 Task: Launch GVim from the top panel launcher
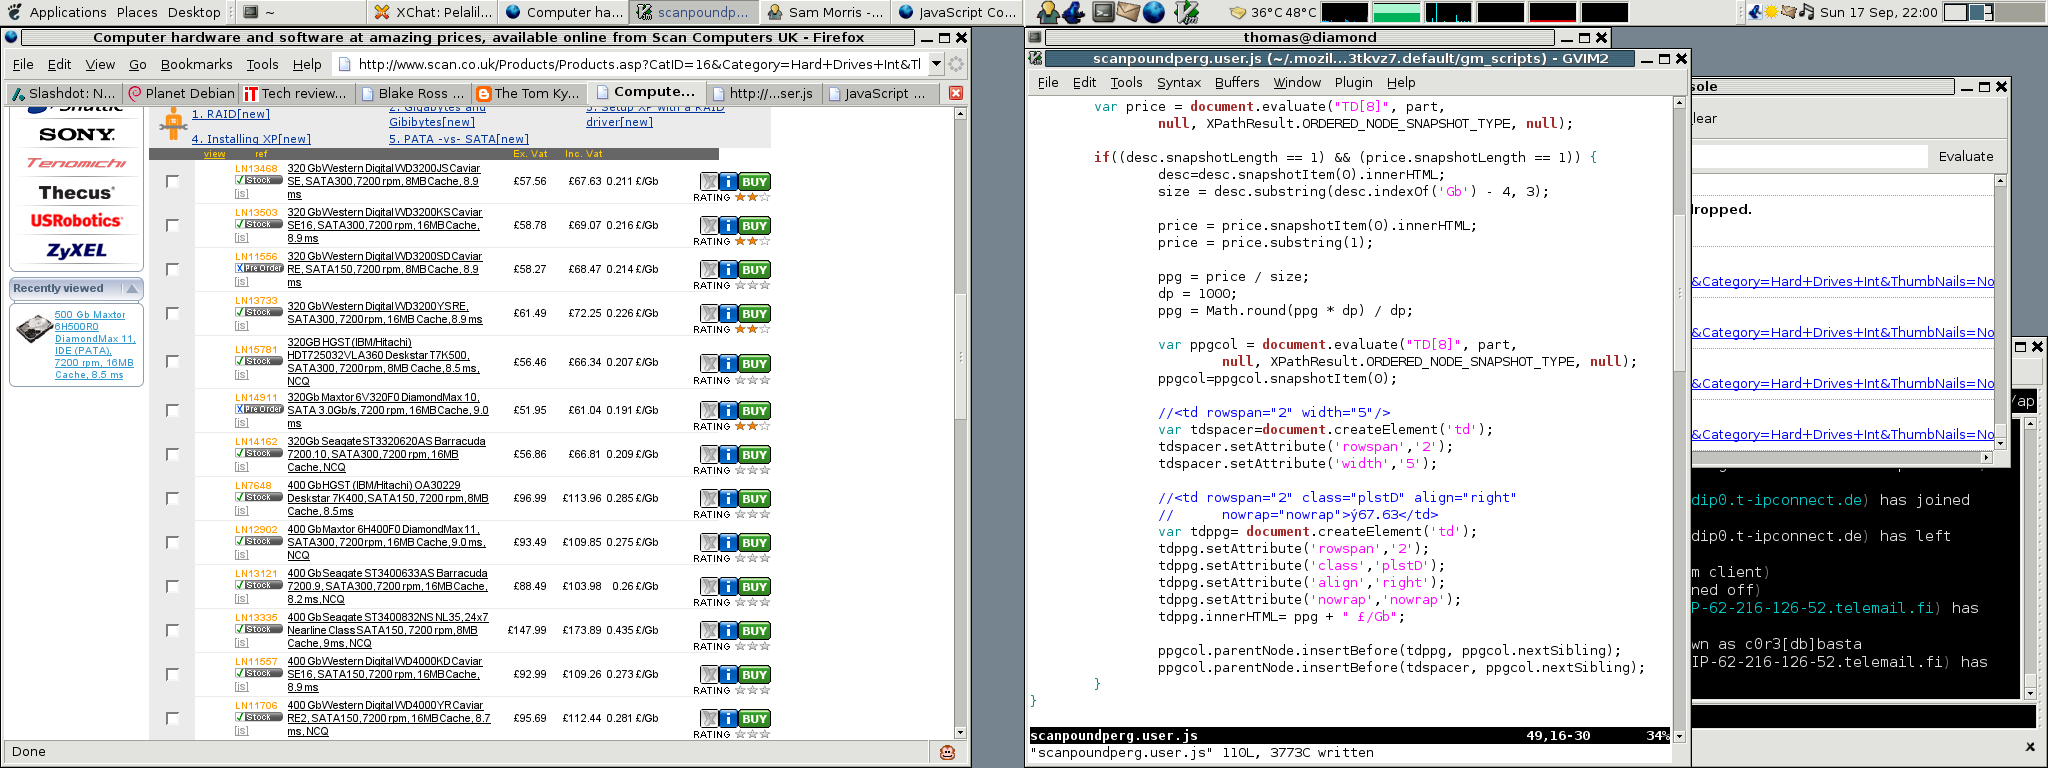(1186, 12)
